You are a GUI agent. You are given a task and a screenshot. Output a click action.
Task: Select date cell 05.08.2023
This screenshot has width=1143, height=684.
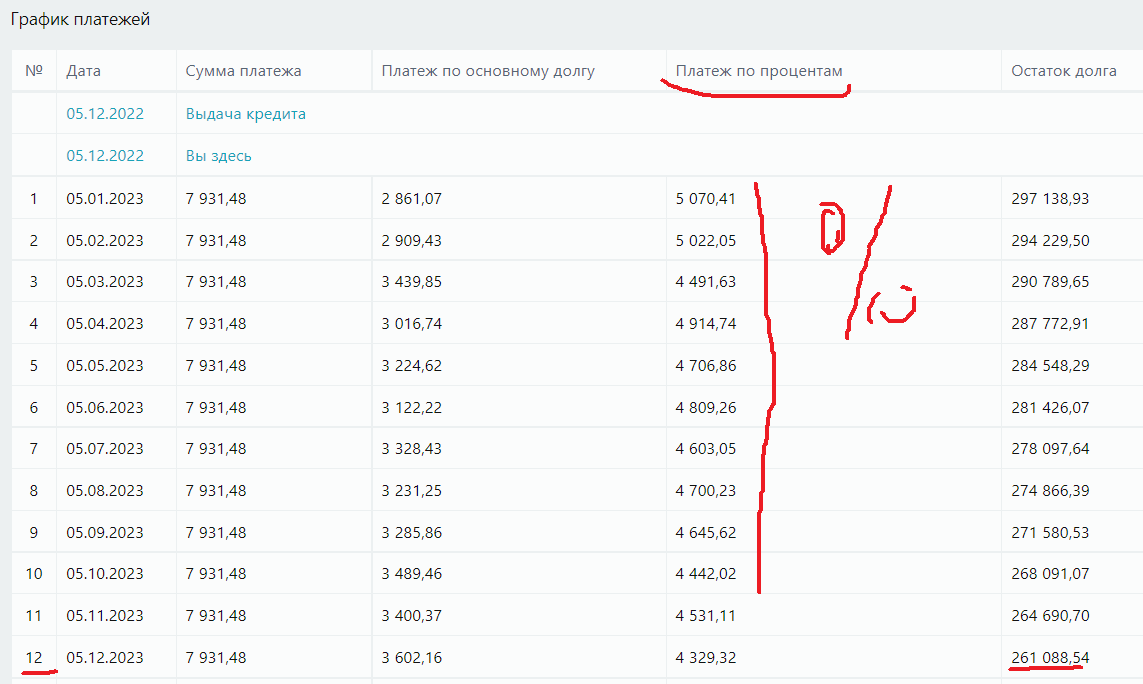pyautogui.click(x=105, y=491)
